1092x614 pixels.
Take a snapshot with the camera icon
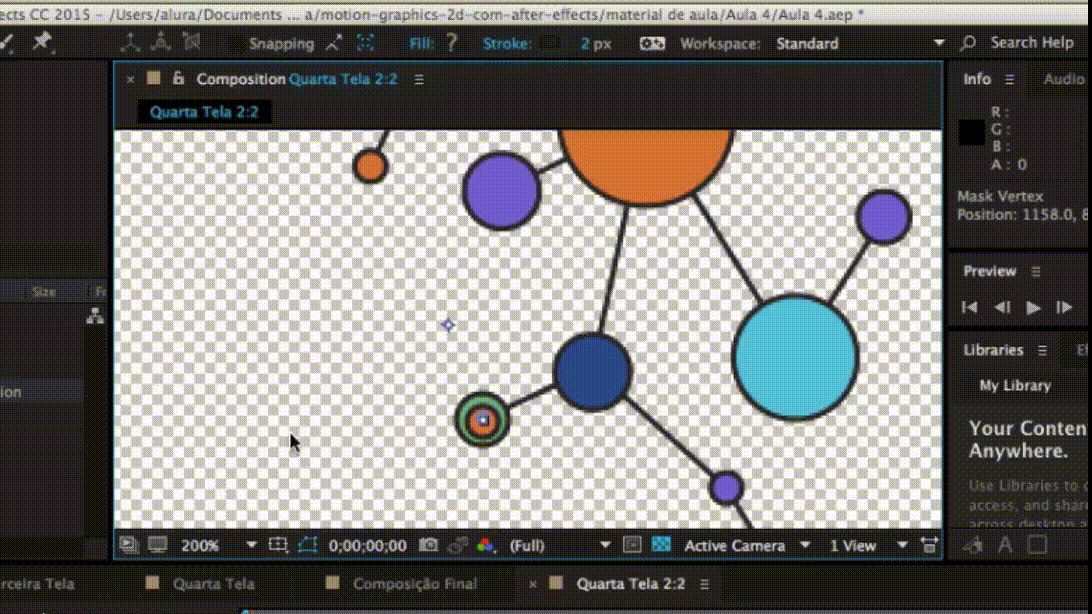[x=429, y=545]
